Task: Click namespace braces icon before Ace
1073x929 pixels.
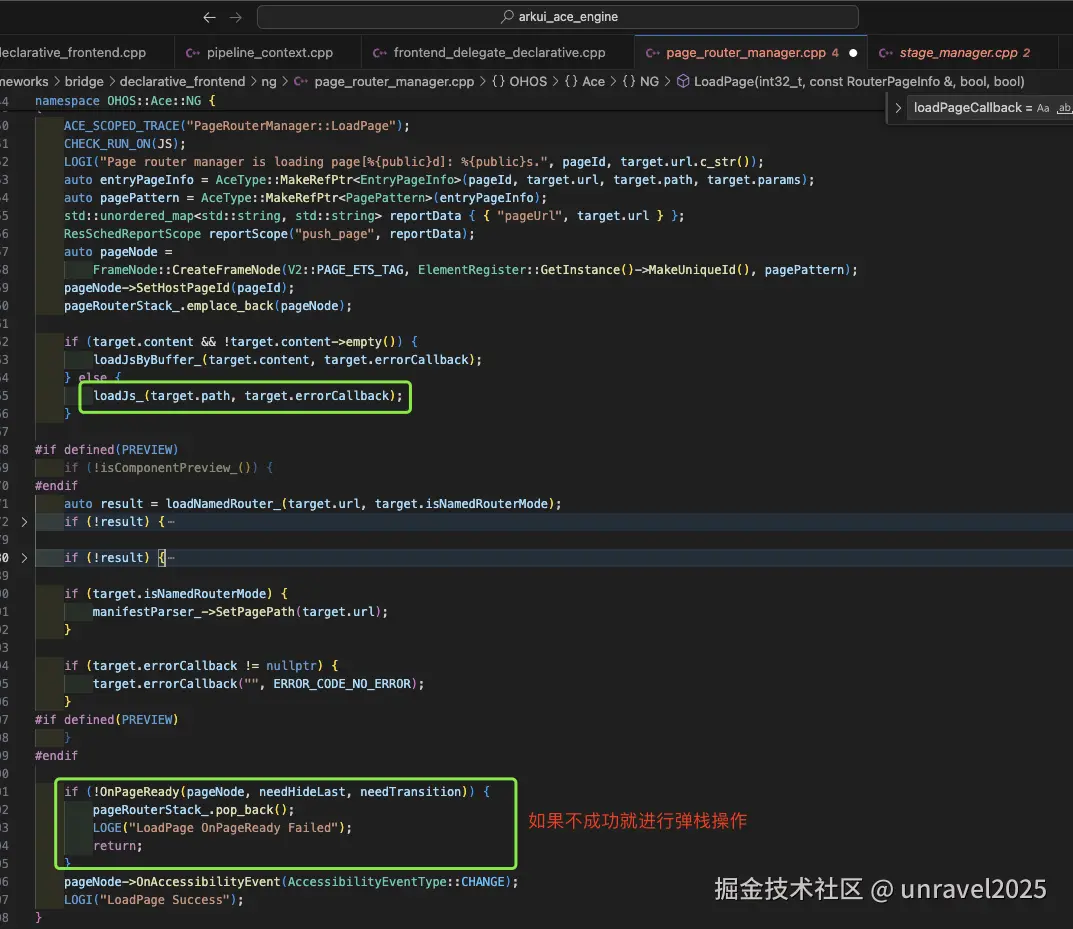Action: [x=571, y=81]
